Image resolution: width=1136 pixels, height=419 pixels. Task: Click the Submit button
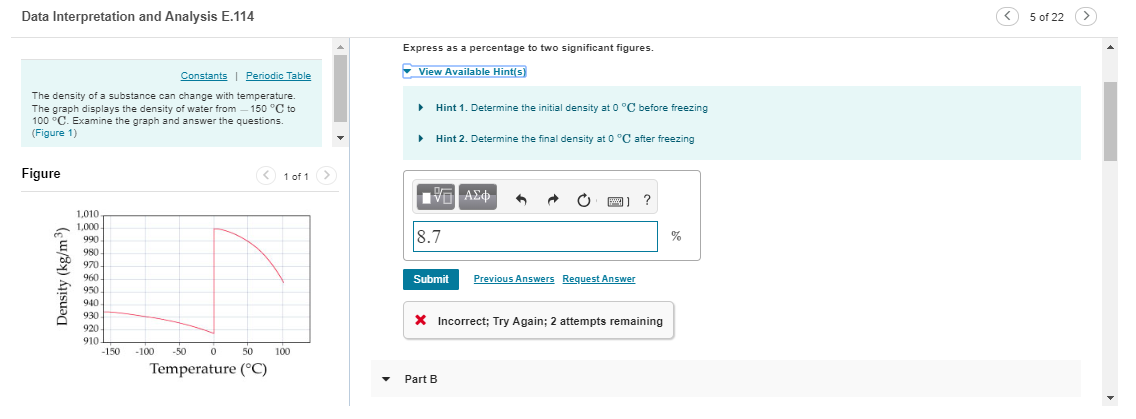tap(431, 279)
